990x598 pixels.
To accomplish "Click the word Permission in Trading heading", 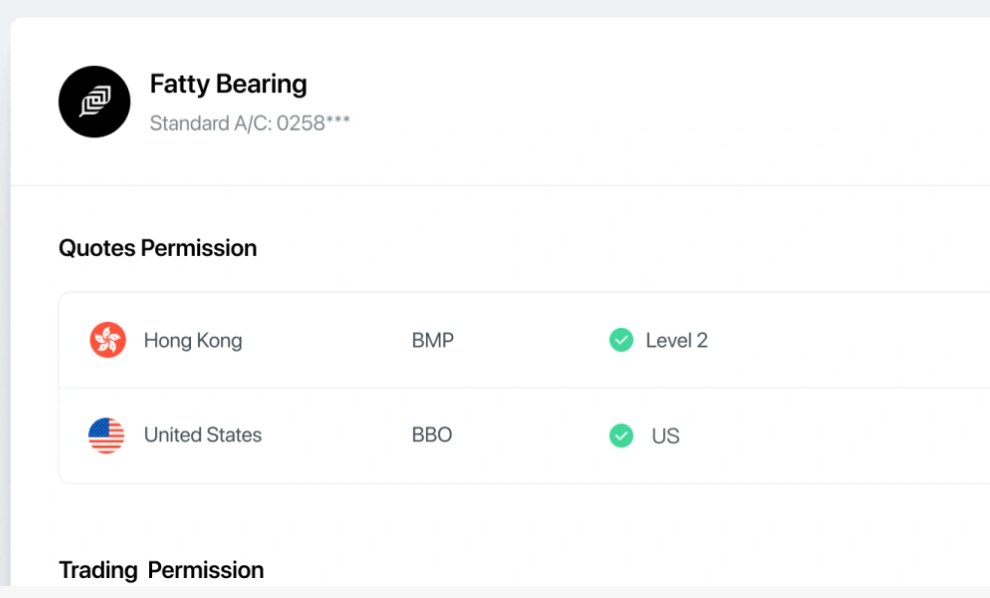I will [206, 570].
